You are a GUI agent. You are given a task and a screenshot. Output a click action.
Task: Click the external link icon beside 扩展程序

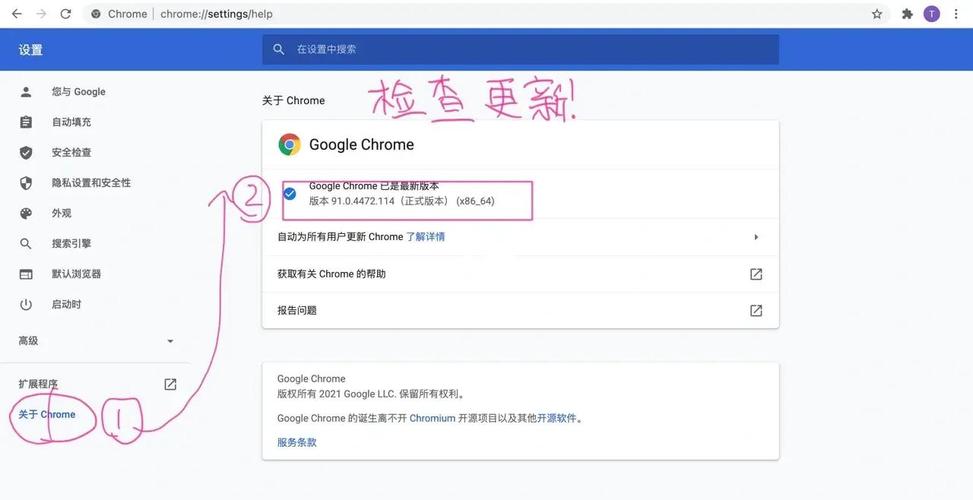click(170, 384)
